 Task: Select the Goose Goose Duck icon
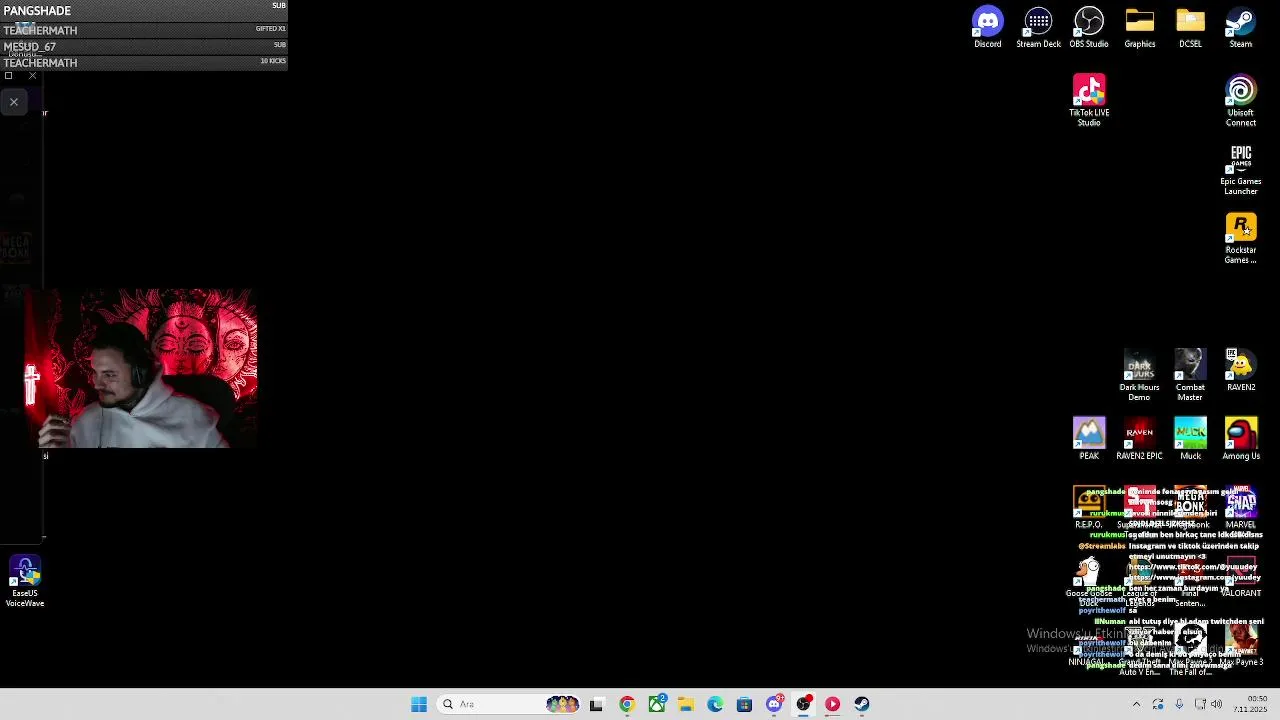tap(1089, 580)
